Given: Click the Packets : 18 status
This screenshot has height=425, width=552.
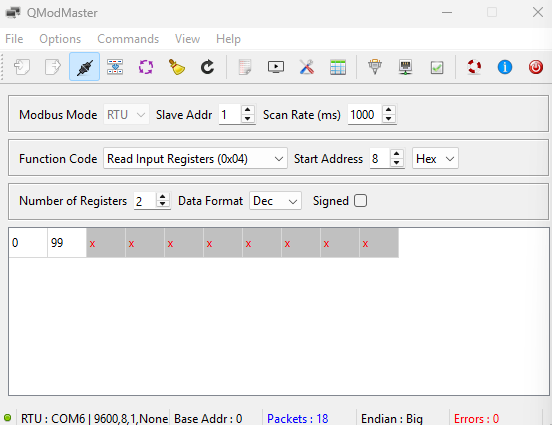Looking at the screenshot, I should click(297, 418).
